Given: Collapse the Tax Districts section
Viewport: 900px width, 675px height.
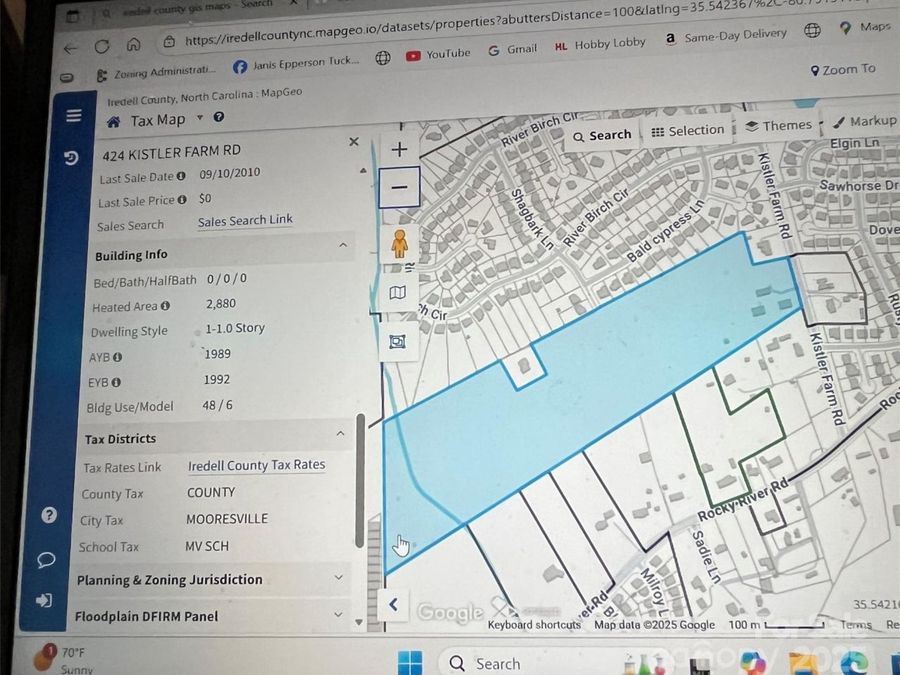Looking at the screenshot, I should coord(340,434).
